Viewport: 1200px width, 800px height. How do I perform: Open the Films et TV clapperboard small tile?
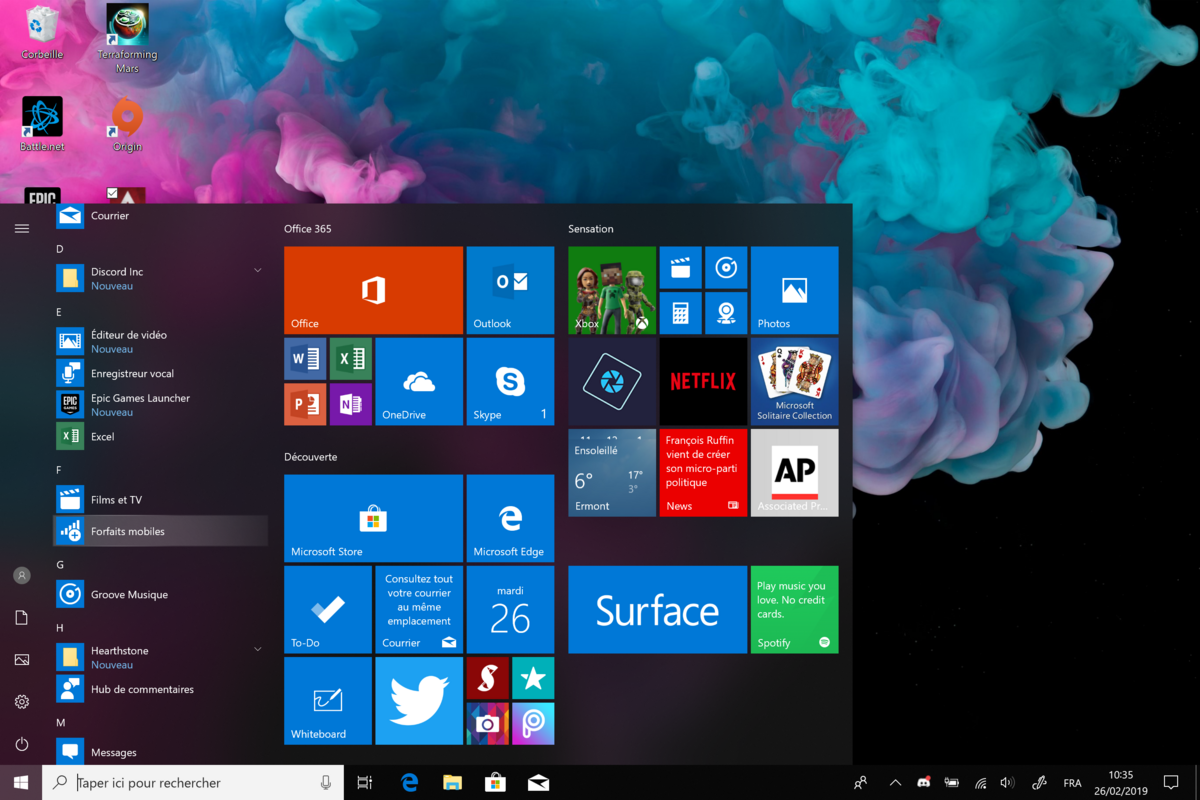680,267
